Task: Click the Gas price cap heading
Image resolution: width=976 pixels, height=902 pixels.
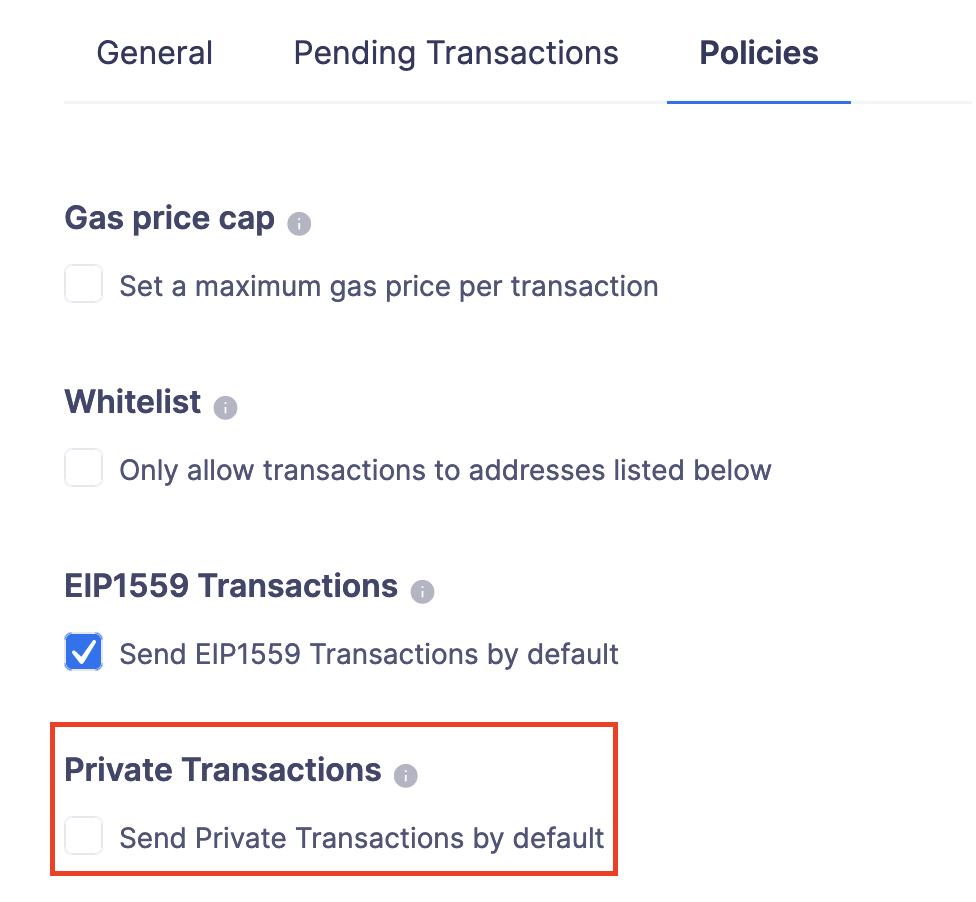Action: point(168,218)
